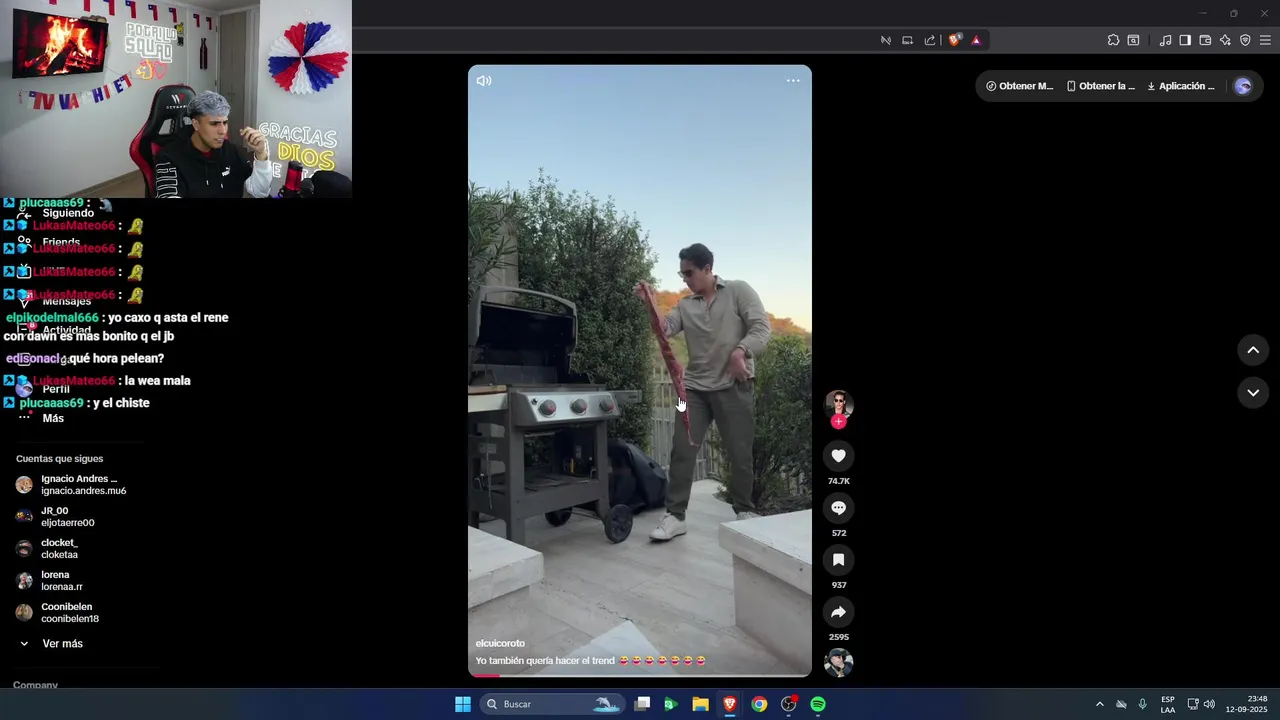The image size is (1280, 720).
Task: Click the video caption 'Yo también quería hacer el trend'
Action: click(546, 661)
